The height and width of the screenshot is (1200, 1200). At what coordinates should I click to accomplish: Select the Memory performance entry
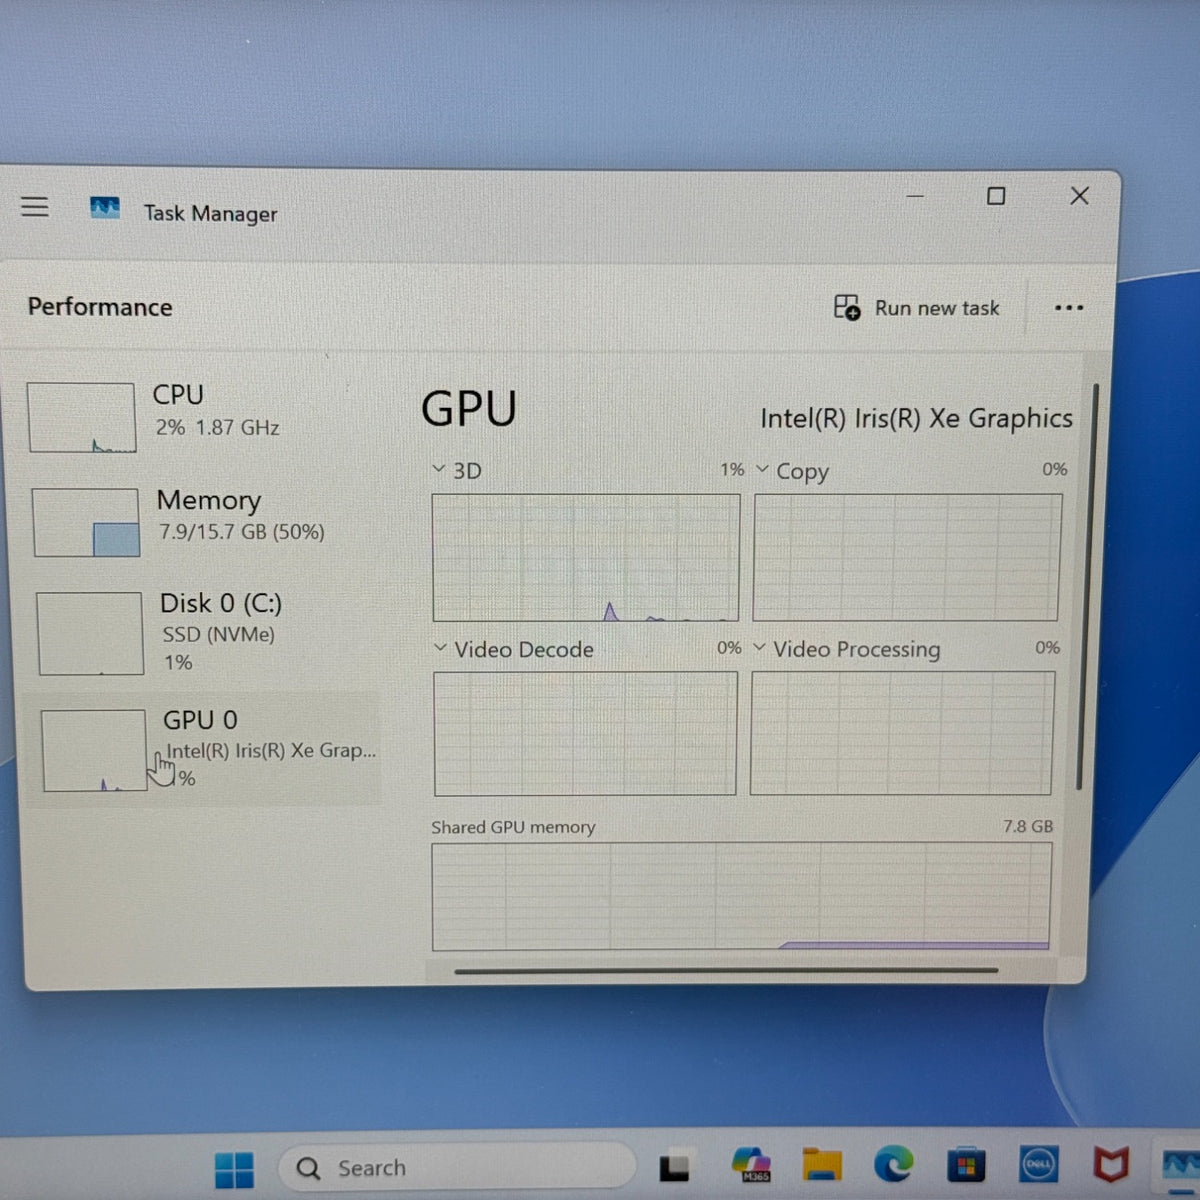click(203, 521)
